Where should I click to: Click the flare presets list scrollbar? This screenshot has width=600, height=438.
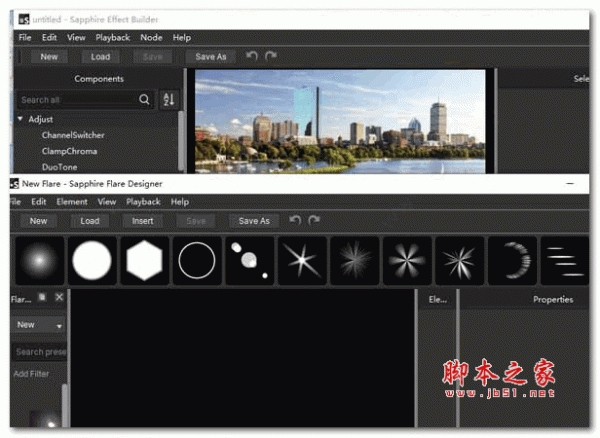tap(64, 405)
